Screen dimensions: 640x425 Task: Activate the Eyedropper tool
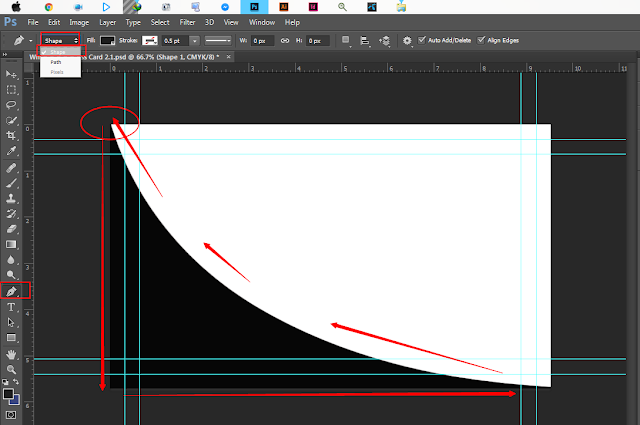[11, 151]
